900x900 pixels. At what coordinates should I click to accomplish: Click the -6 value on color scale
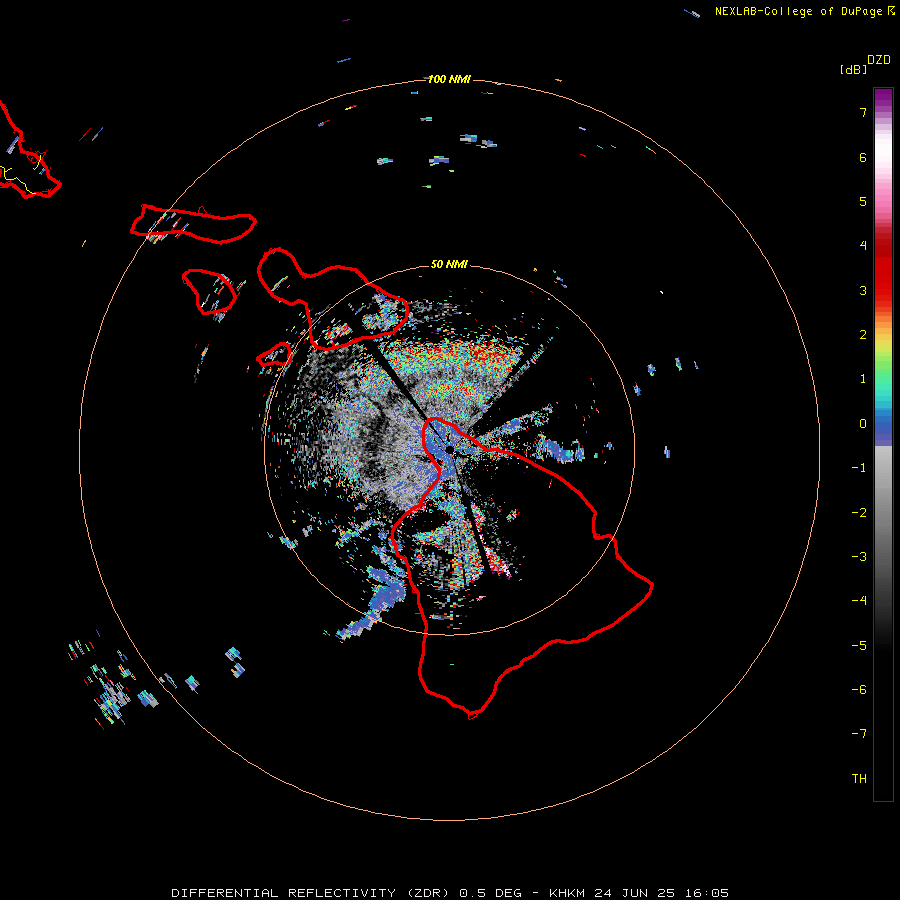pos(859,690)
